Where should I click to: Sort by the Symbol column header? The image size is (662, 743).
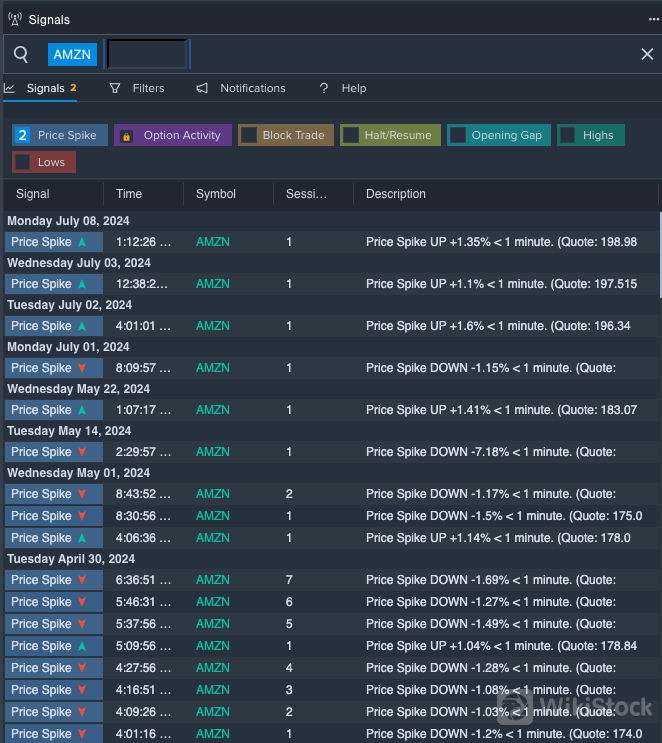coord(216,194)
